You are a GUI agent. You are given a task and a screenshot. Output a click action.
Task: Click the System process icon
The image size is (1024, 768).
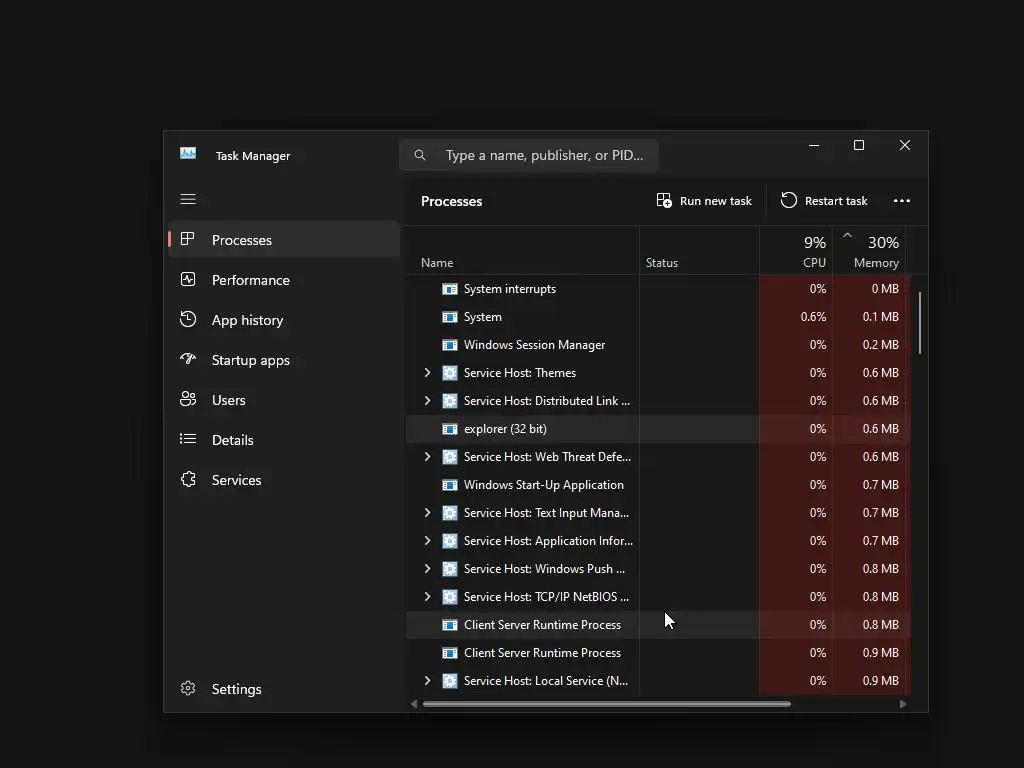[x=450, y=317]
